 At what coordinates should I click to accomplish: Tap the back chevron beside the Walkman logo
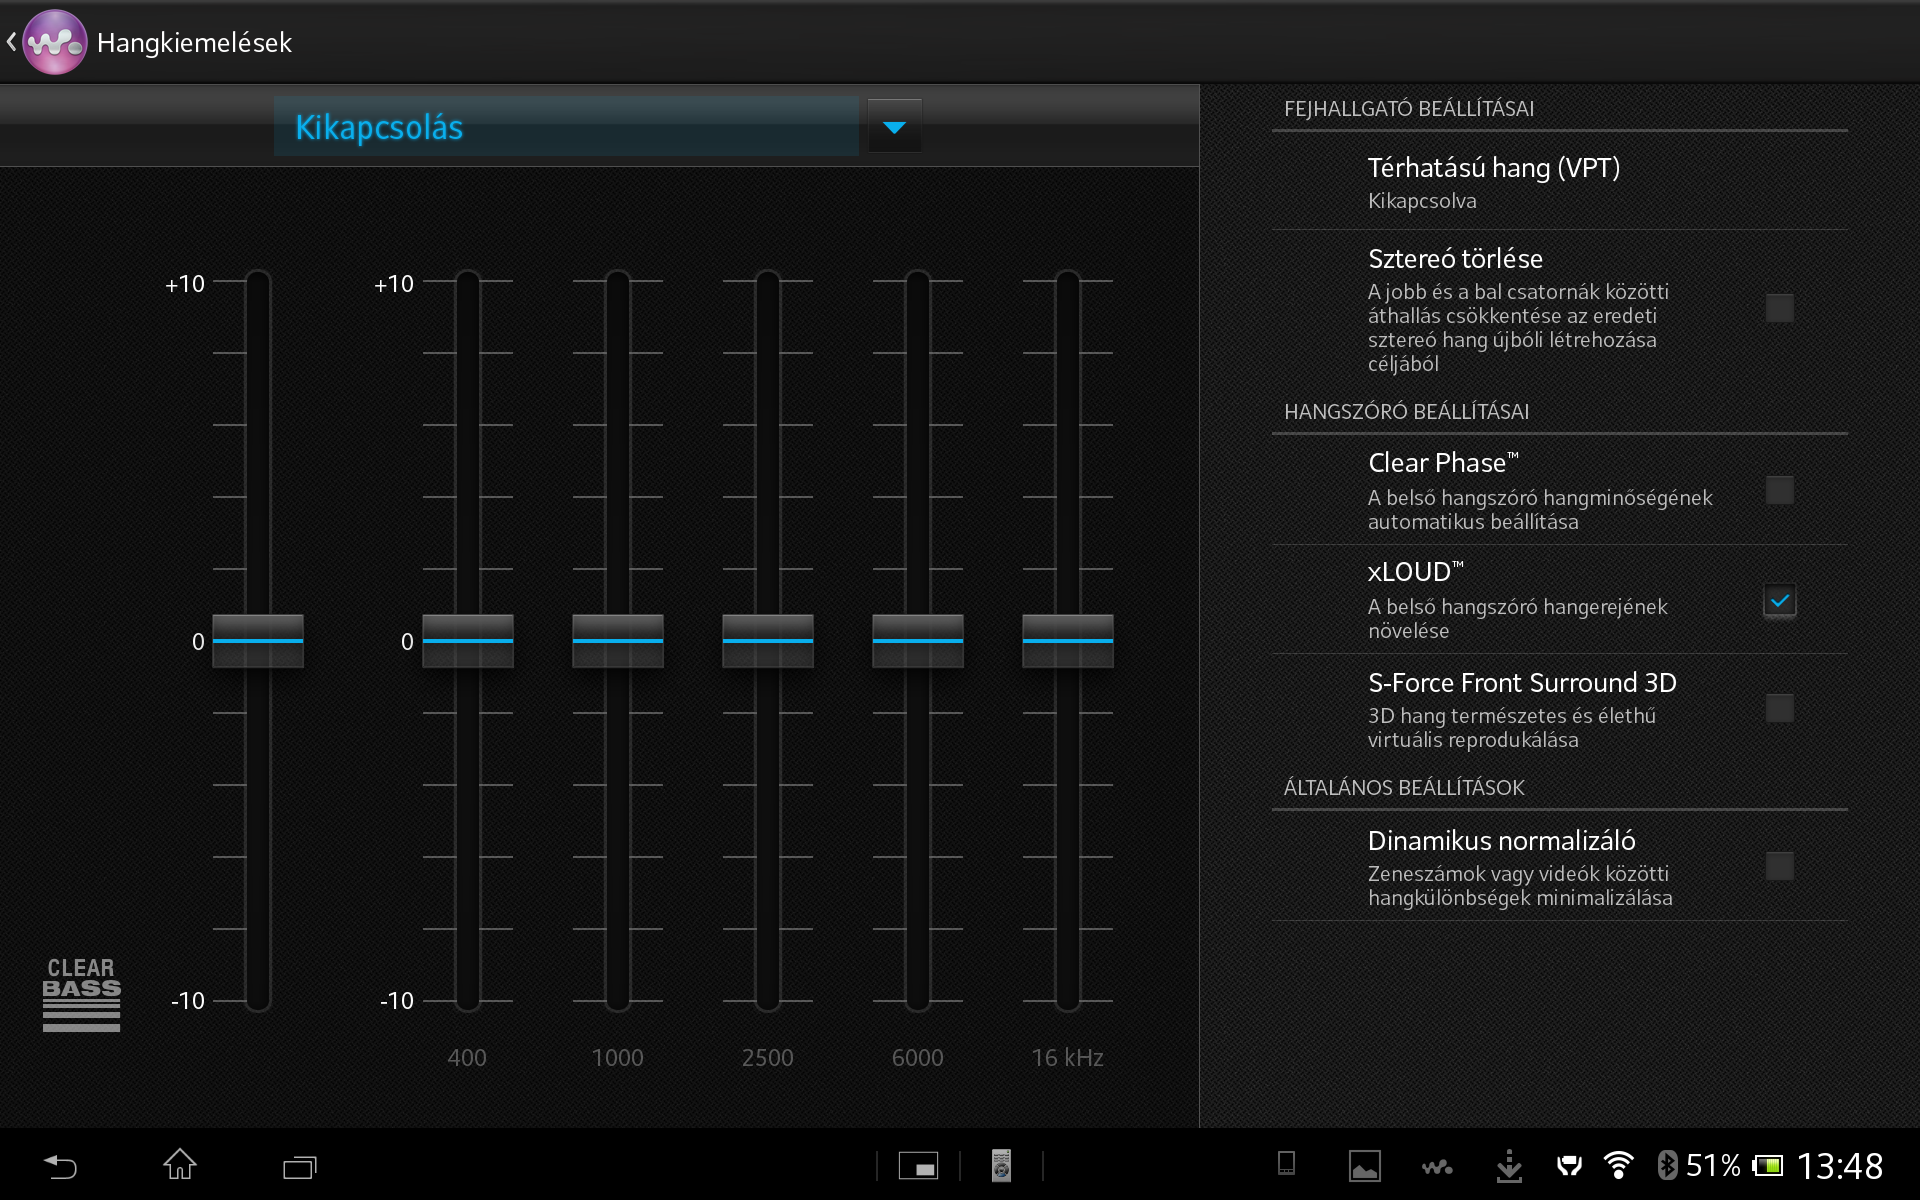(x=12, y=42)
